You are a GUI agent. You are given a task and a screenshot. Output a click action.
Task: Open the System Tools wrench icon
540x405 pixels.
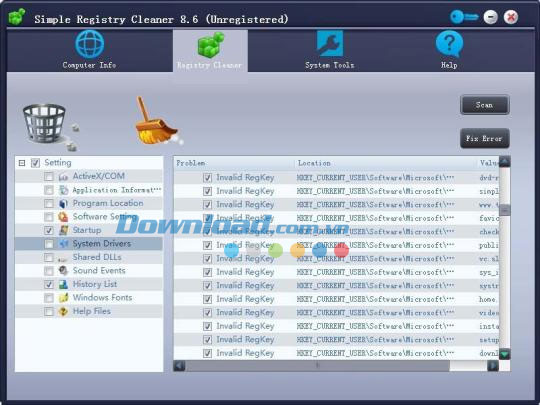click(x=330, y=43)
